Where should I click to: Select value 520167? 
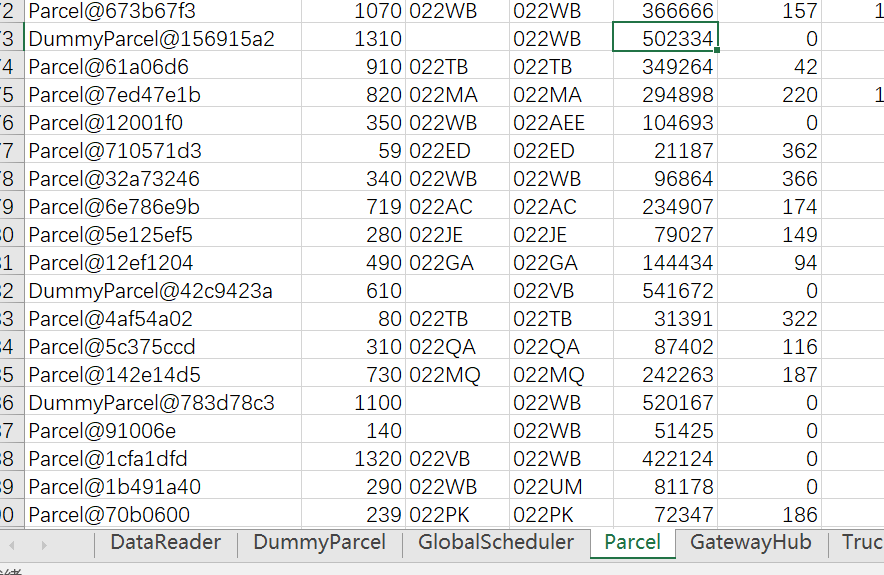point(665,401)
